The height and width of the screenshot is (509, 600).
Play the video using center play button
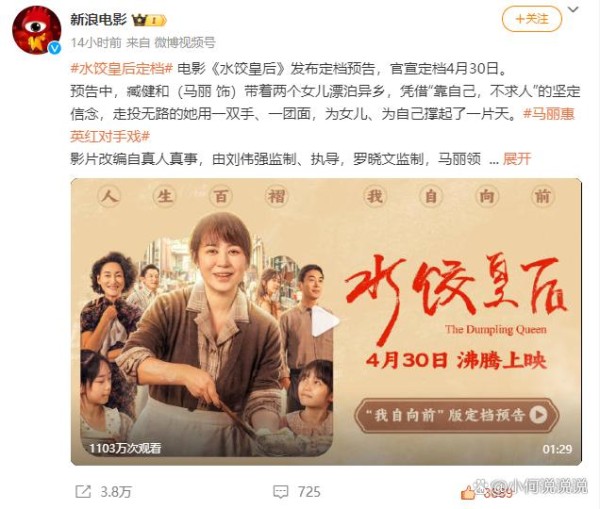pos(324,322)
